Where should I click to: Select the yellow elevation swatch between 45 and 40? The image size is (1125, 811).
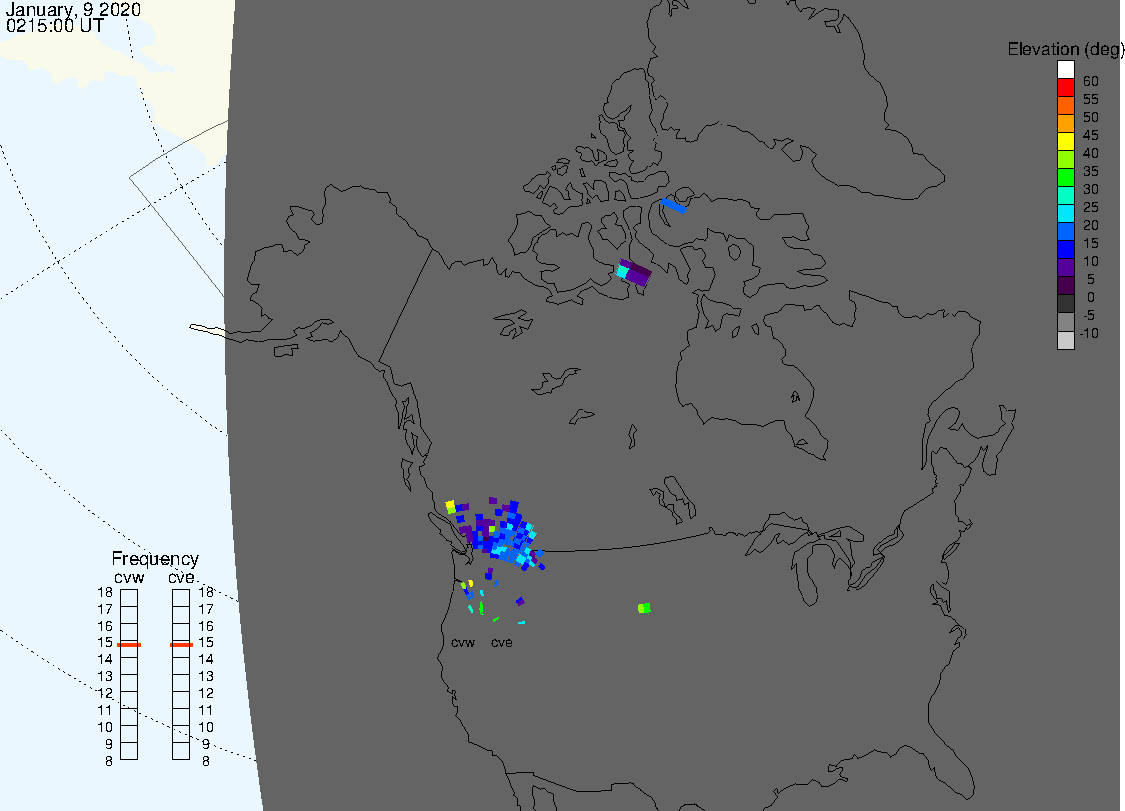click(x=1065, y=141)
